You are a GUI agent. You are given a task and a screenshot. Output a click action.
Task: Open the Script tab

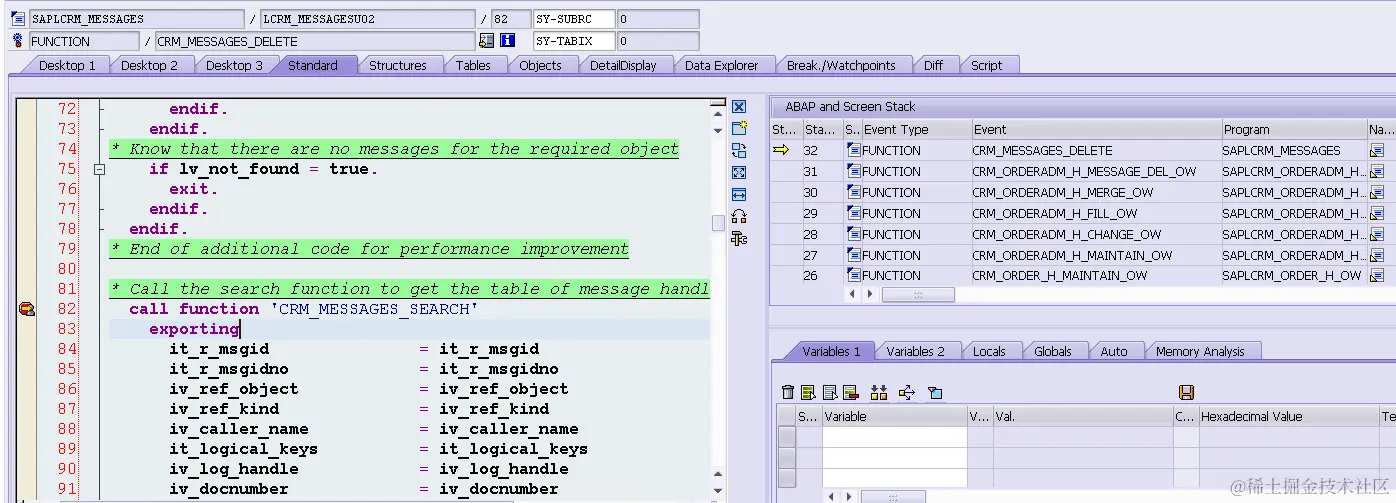986,65
